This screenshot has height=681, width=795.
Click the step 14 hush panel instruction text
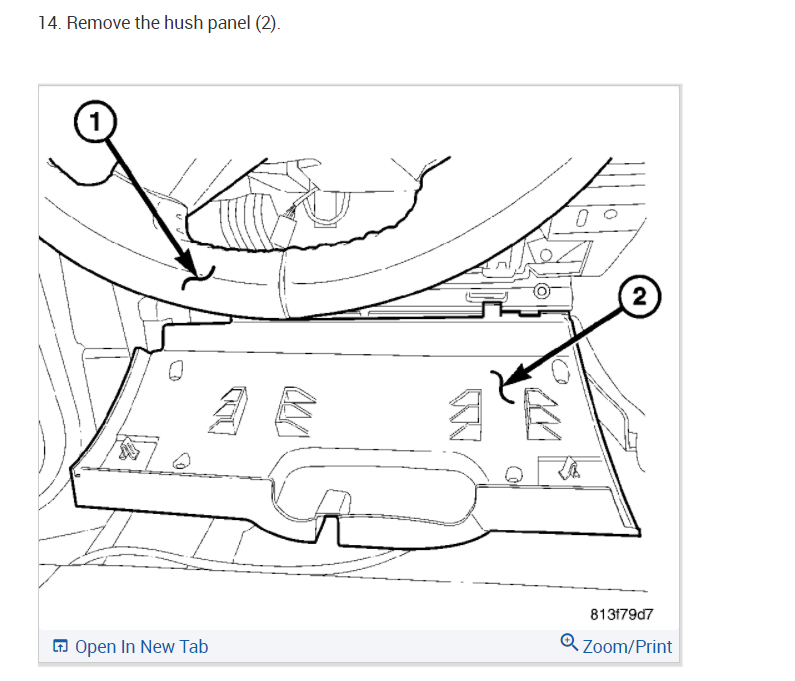pyautogui.click(x=159, y=23)
